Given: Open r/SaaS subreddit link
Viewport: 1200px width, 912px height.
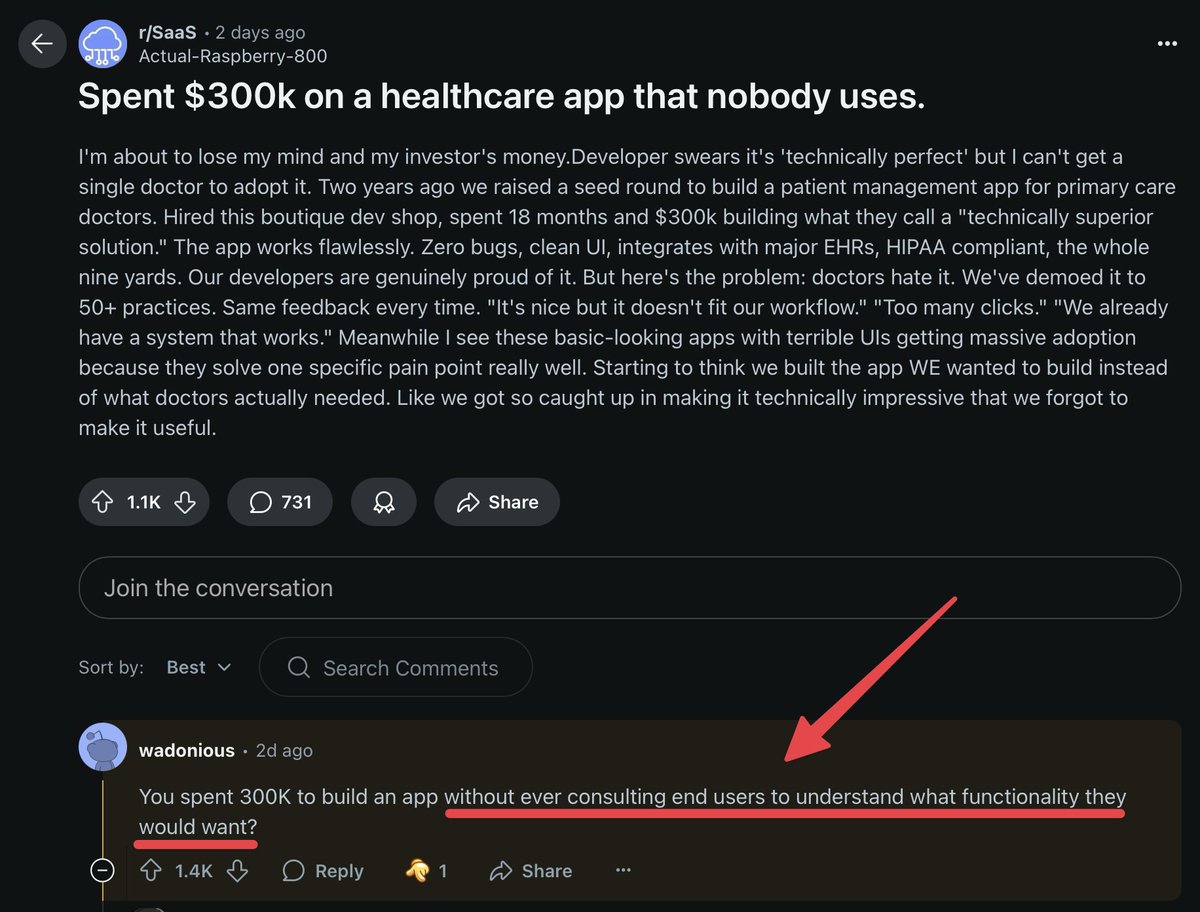Looking at the screenshot, I should click(x=168, y=33).
